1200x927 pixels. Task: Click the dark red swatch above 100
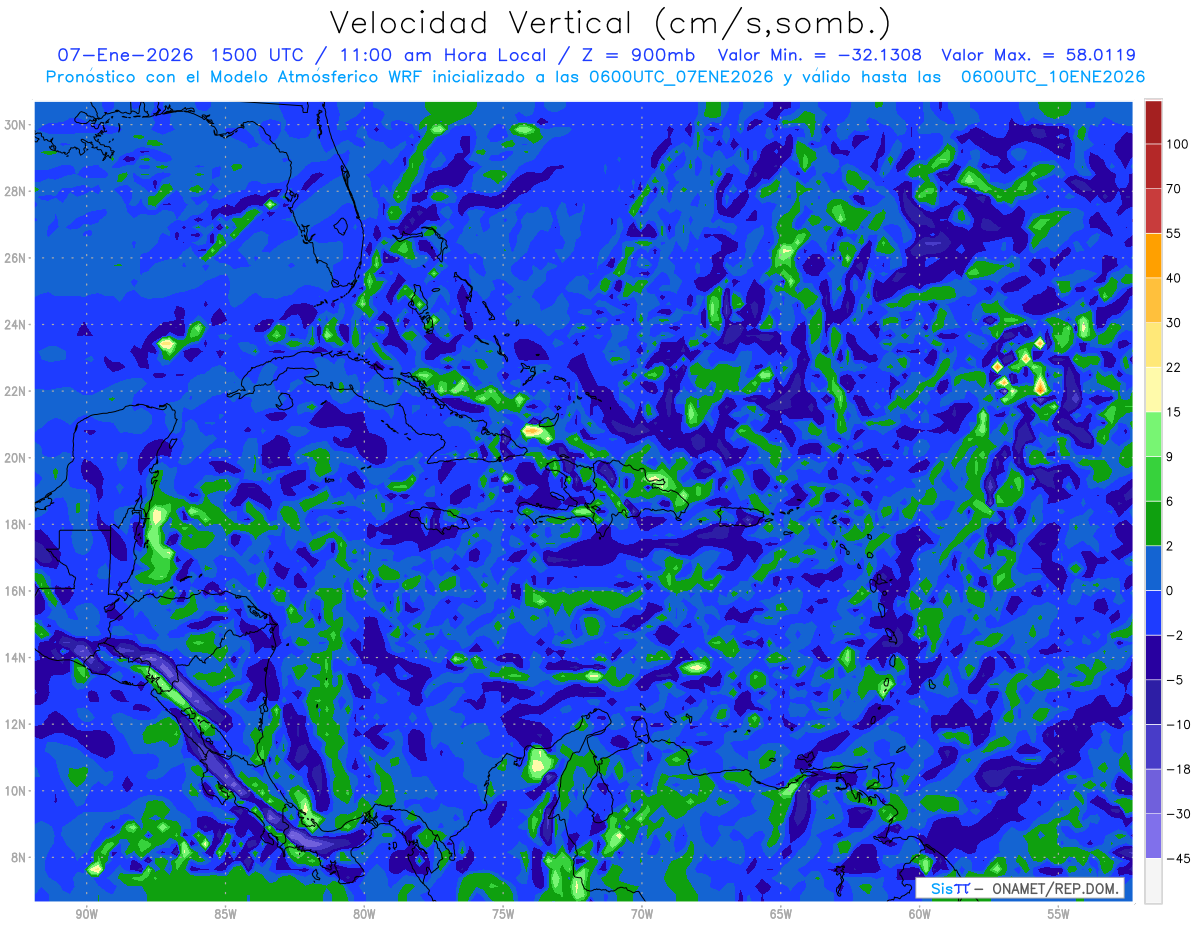1153,122
